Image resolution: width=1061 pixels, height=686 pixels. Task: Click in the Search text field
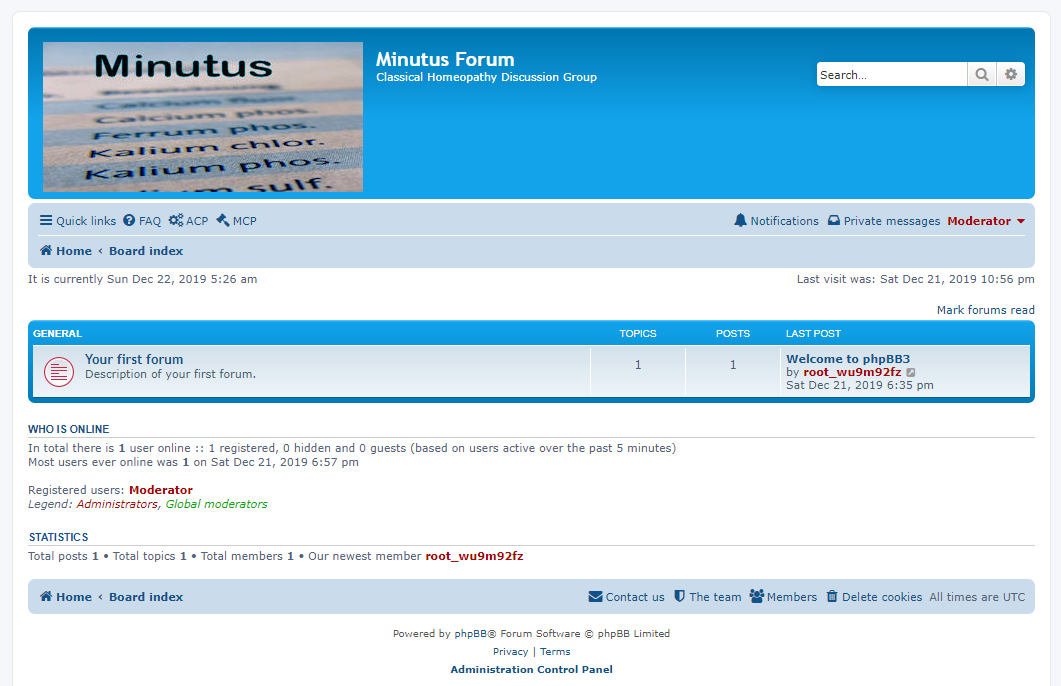pyautogui.click(x=890, y=75)
